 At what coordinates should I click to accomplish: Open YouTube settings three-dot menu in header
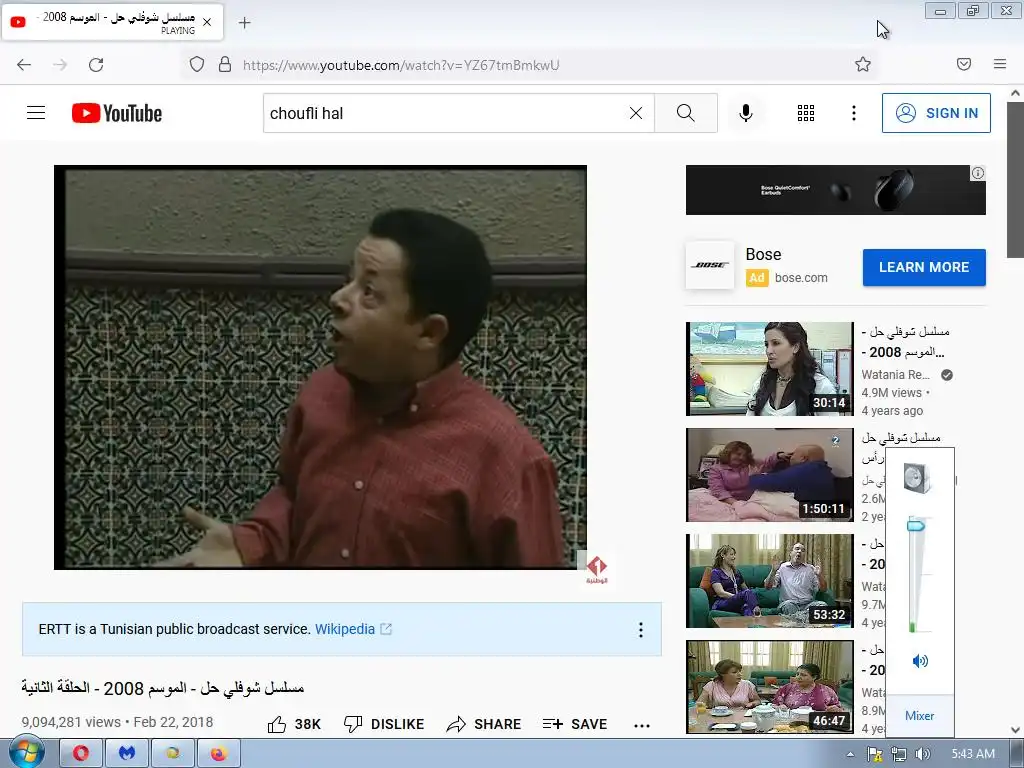coord(854,113)
